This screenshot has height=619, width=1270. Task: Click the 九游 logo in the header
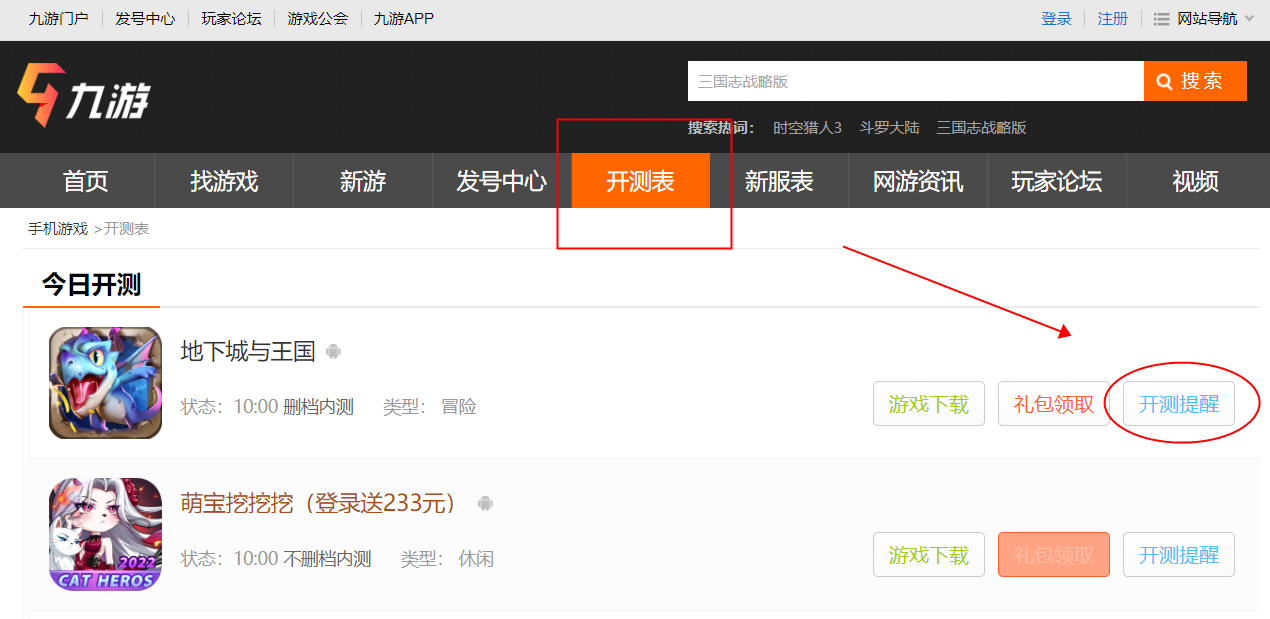tap(83, 96)
